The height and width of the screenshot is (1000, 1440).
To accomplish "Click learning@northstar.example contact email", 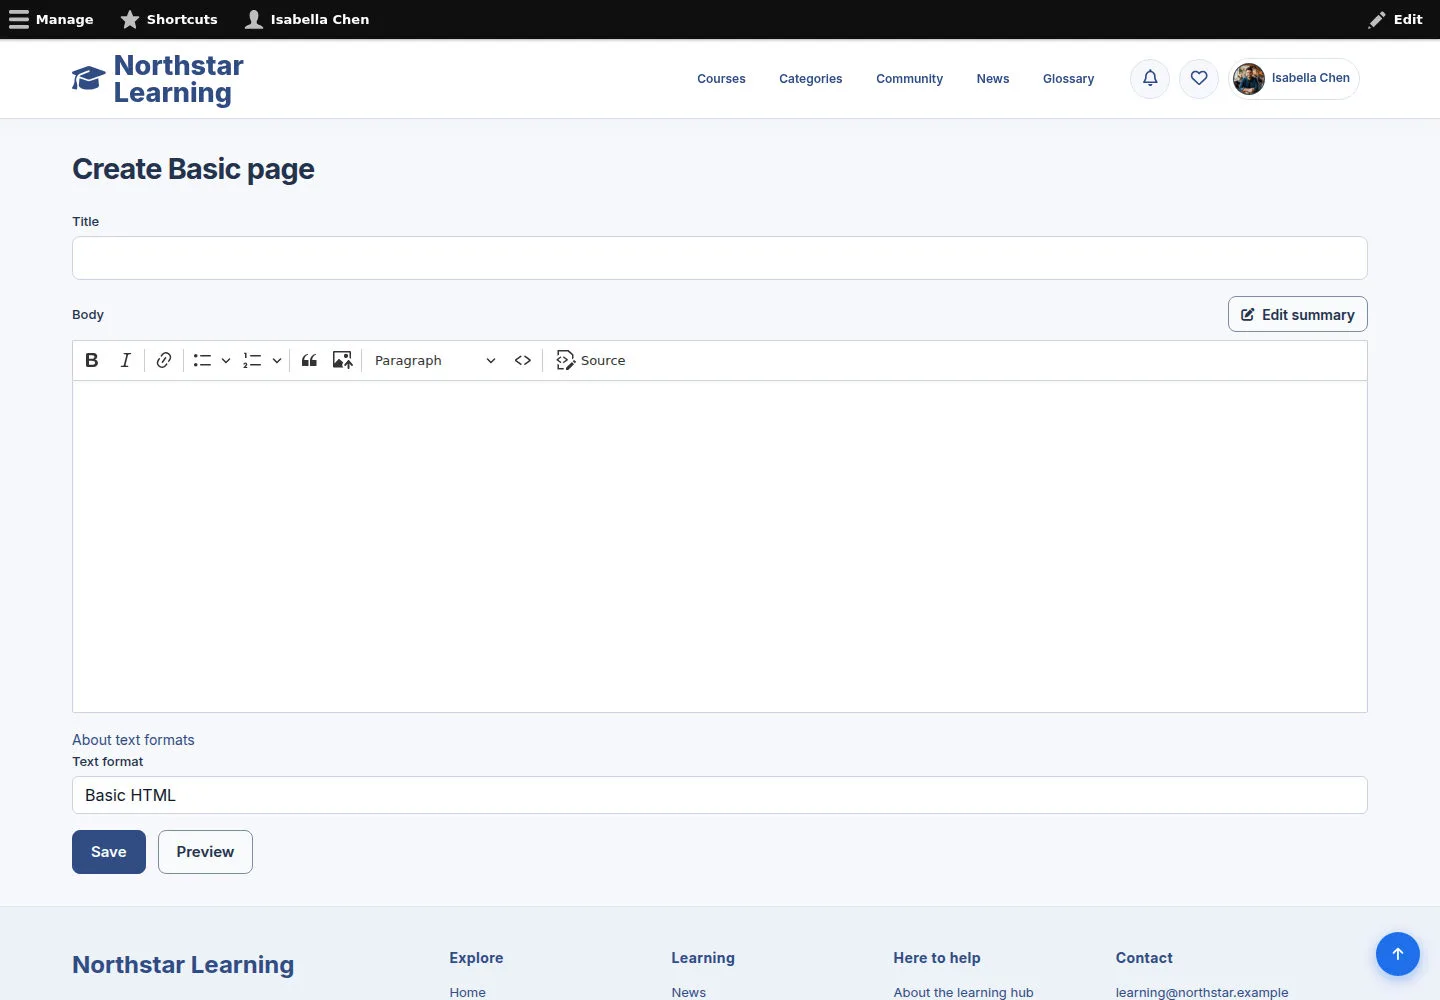I will click(x=1202, y=992).
